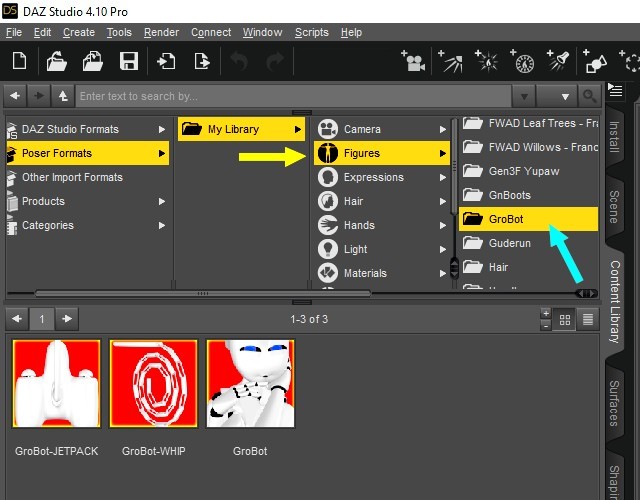Create a new spotlight
640x500 pixels.
click(x=558, y=60)
